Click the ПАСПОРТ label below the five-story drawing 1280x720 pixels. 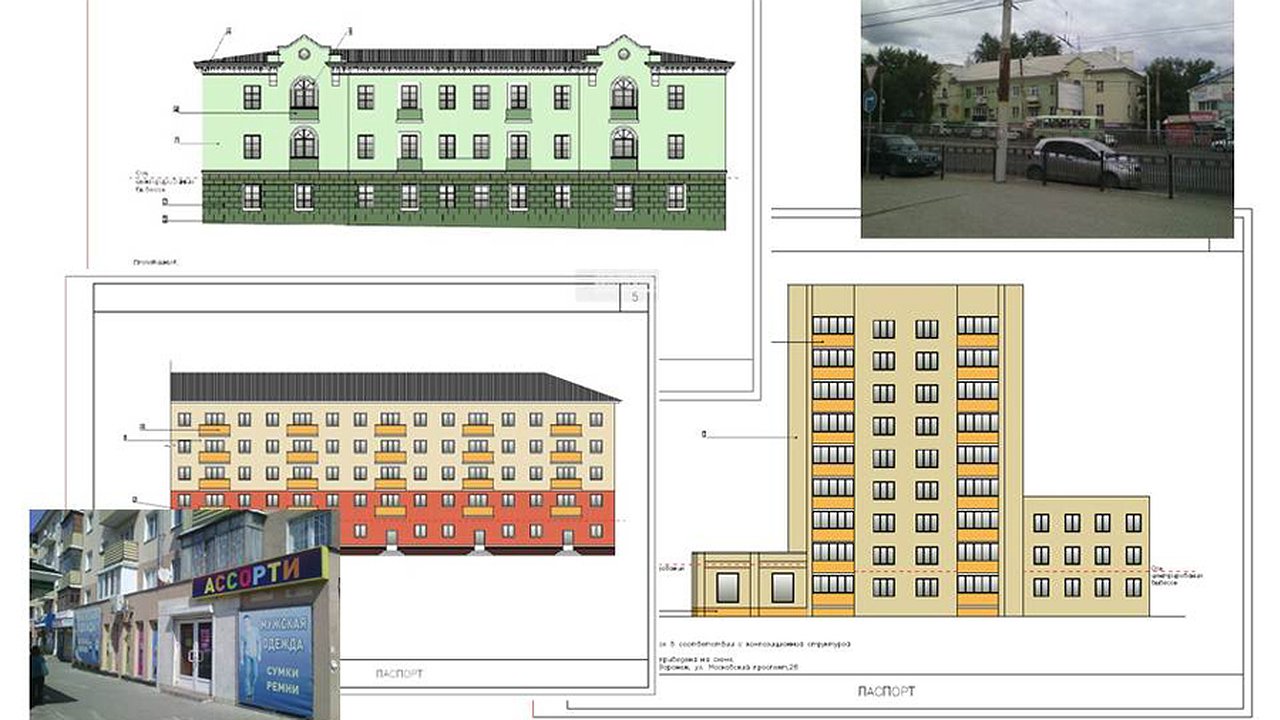click(x=398, y=674)
